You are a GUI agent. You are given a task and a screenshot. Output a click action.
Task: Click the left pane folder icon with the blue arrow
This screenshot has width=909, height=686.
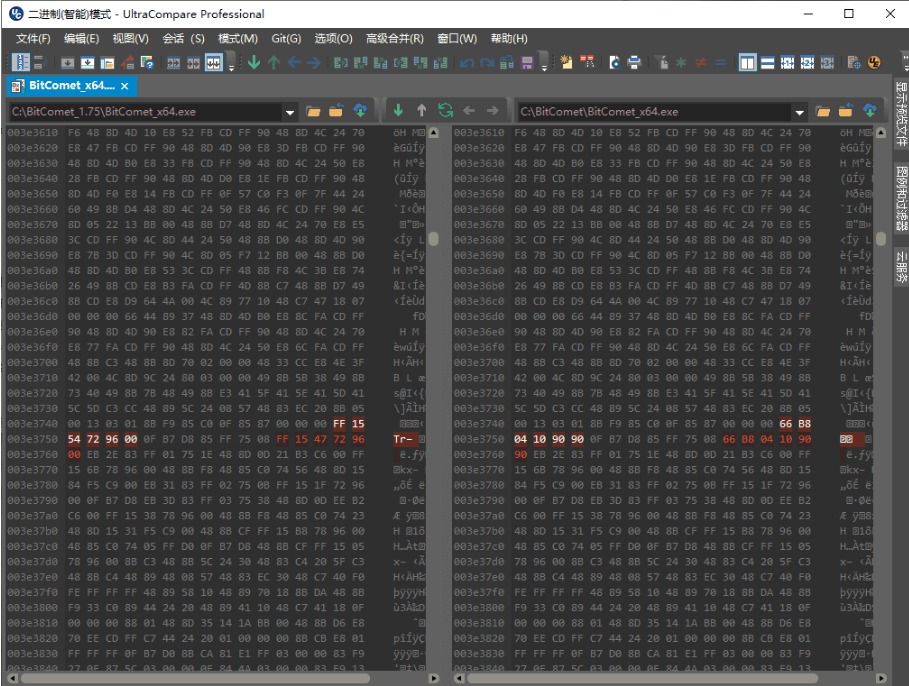point(336,111)
